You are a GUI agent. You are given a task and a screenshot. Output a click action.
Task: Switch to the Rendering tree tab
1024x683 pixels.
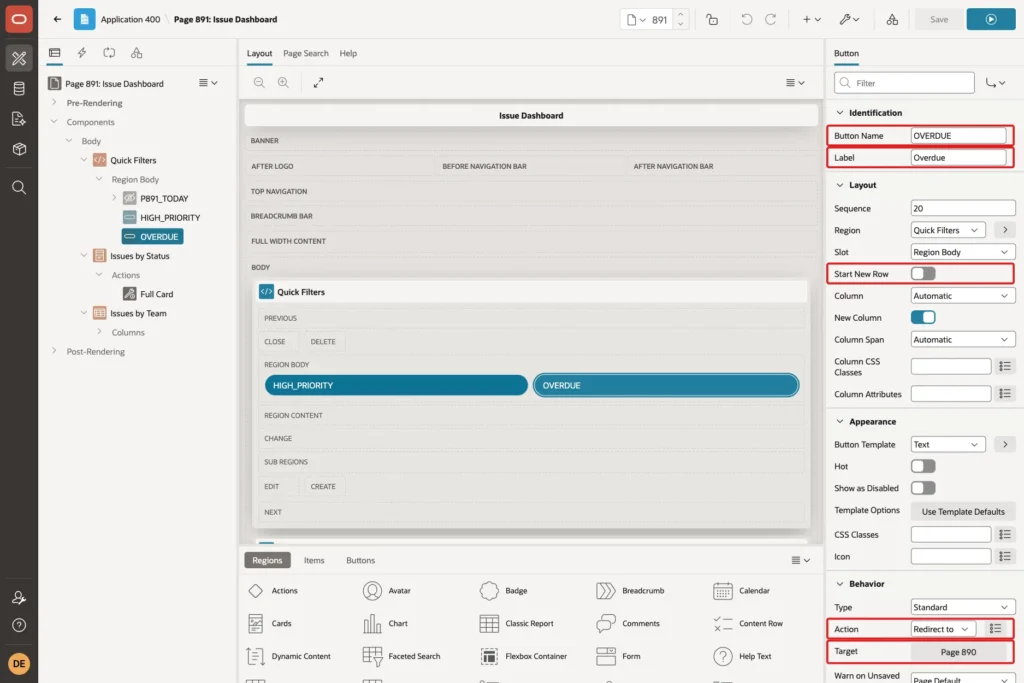point(55,53)
